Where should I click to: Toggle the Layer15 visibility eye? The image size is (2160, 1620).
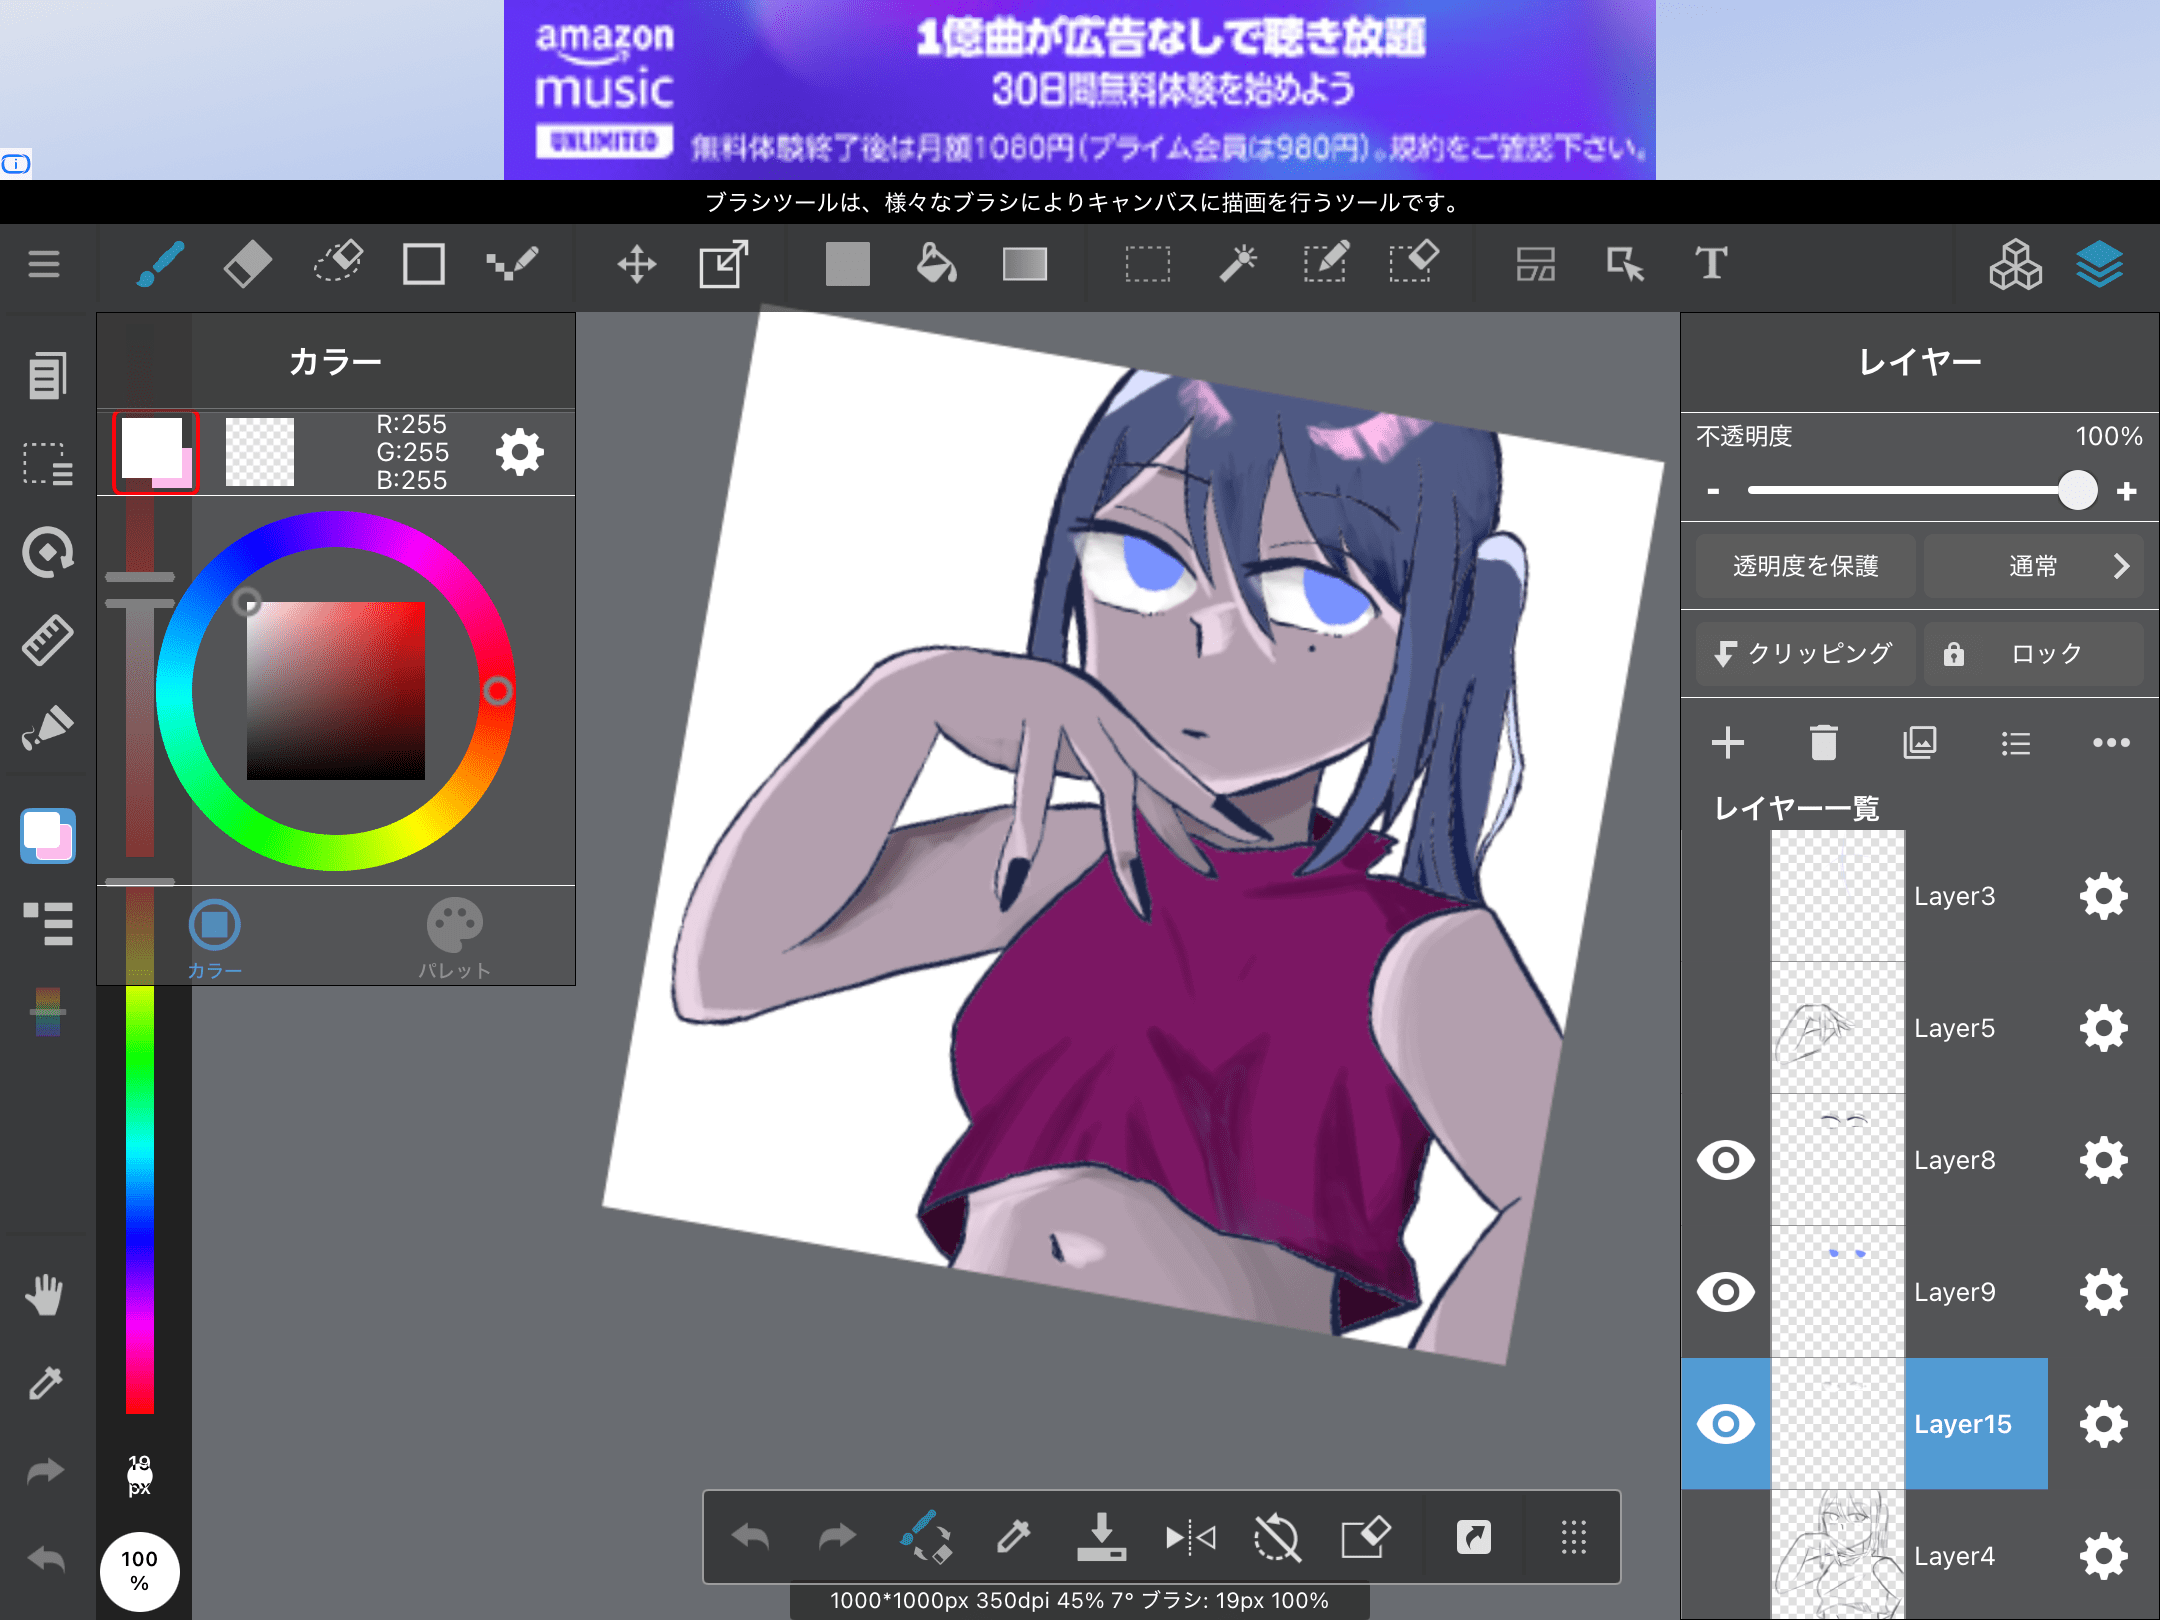click(1725, 1424)
